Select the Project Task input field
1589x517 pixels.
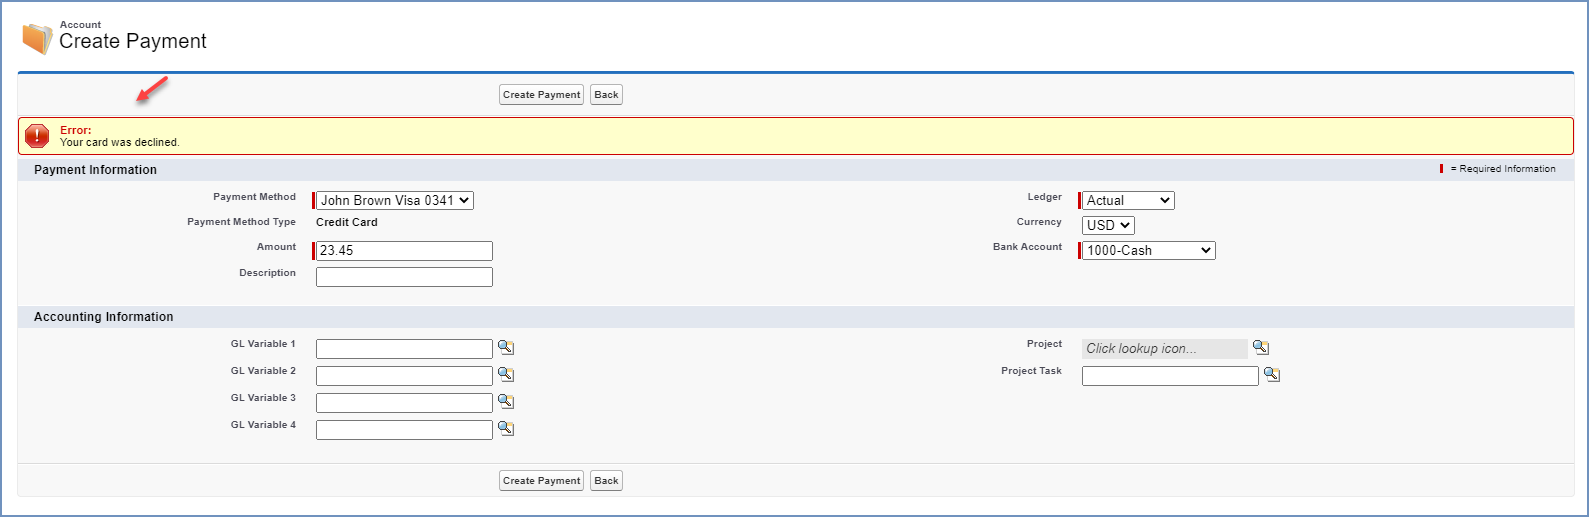(x=1170, y=376)
